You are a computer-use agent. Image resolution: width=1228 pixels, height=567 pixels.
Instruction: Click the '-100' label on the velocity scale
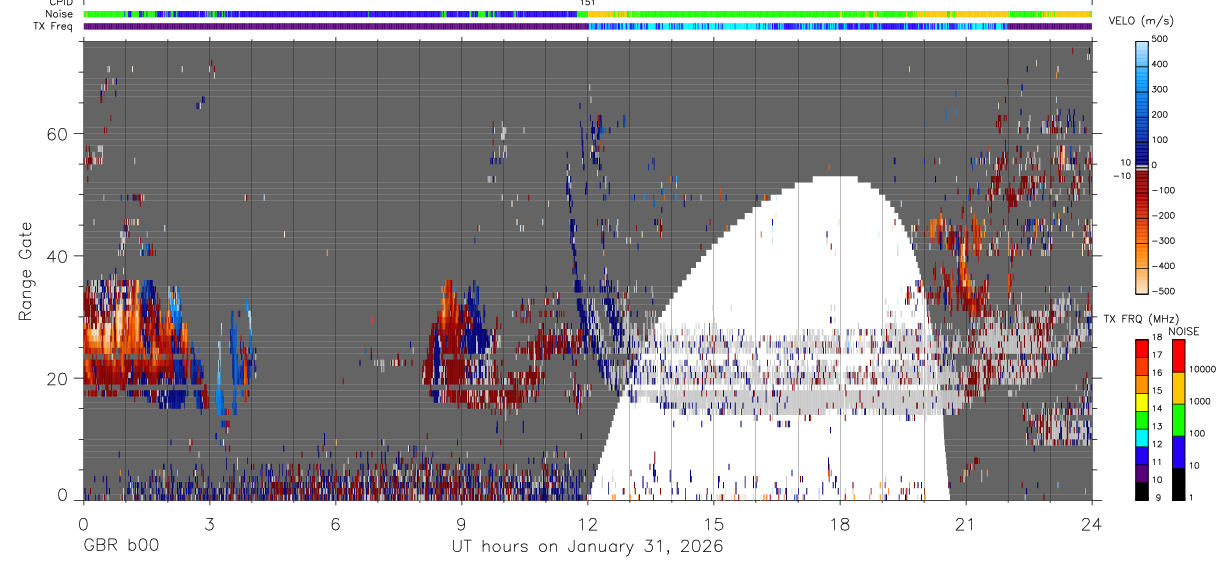[1165, 191]
